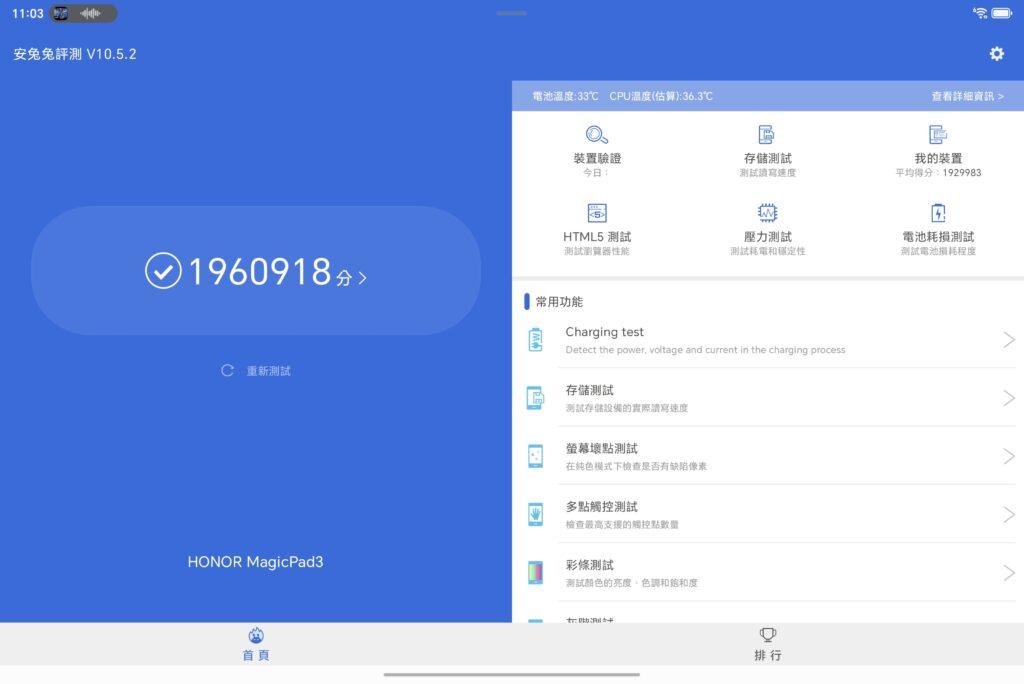
Task: Switch to the 首頁 home tab
Action: point(256,644)
